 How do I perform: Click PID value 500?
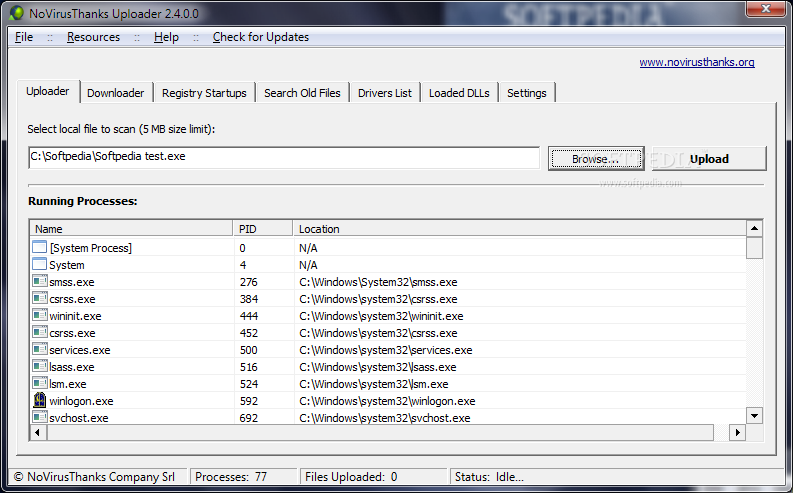point(249,350)
